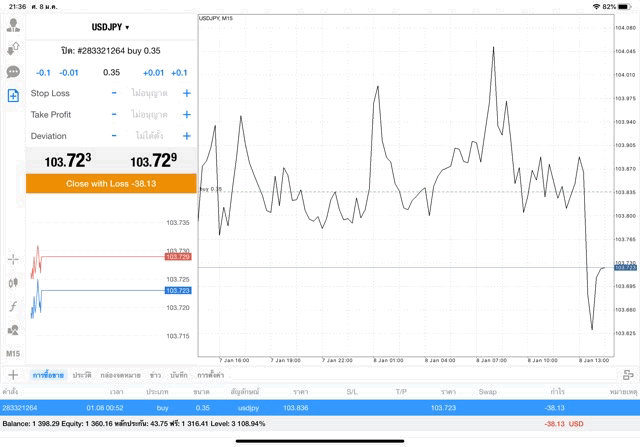640x447 pixels.
Task: Open the indicators function icon
Action: [13, 306]
